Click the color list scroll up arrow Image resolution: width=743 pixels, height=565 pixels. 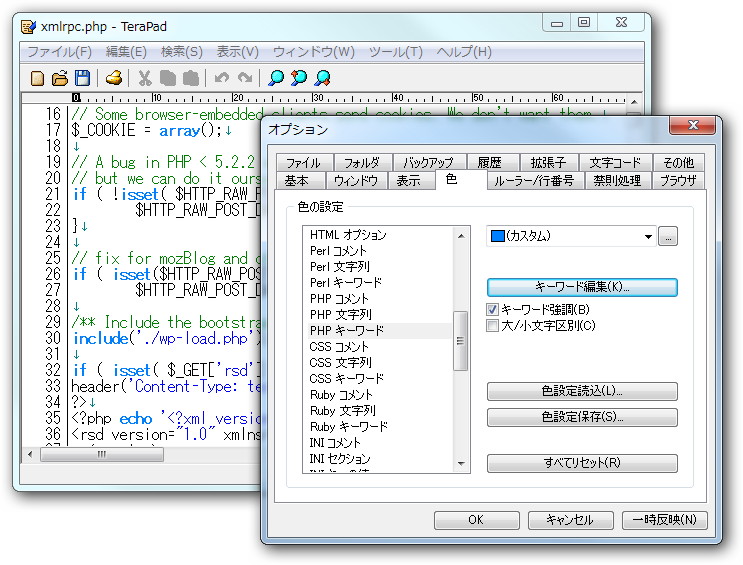[x=461, y=236]
